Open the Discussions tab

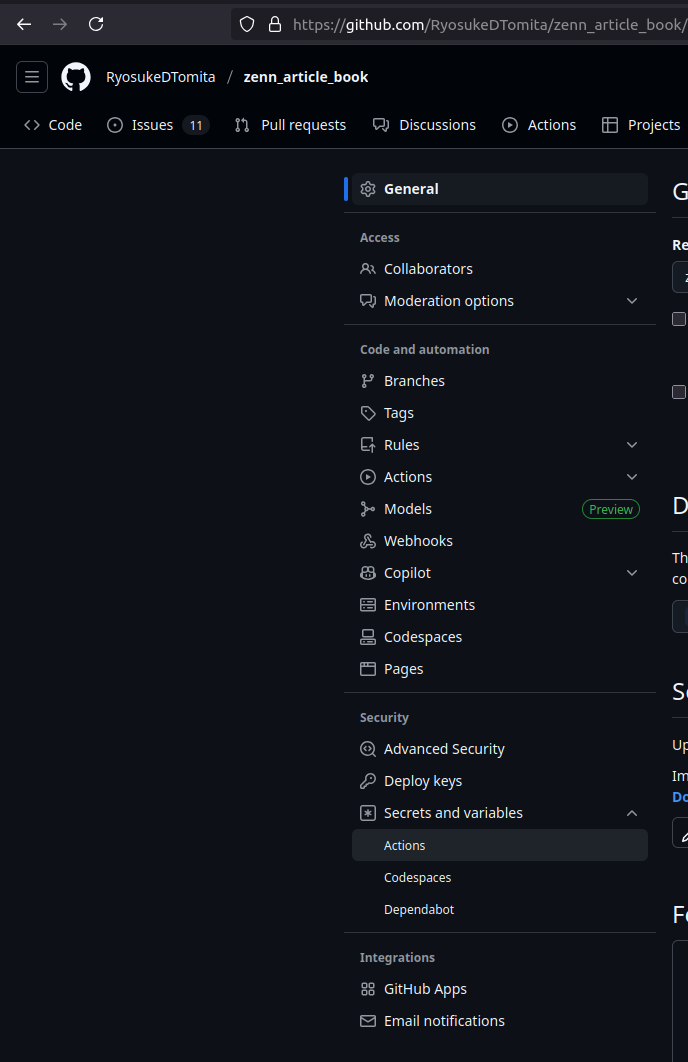coord(425,124)
